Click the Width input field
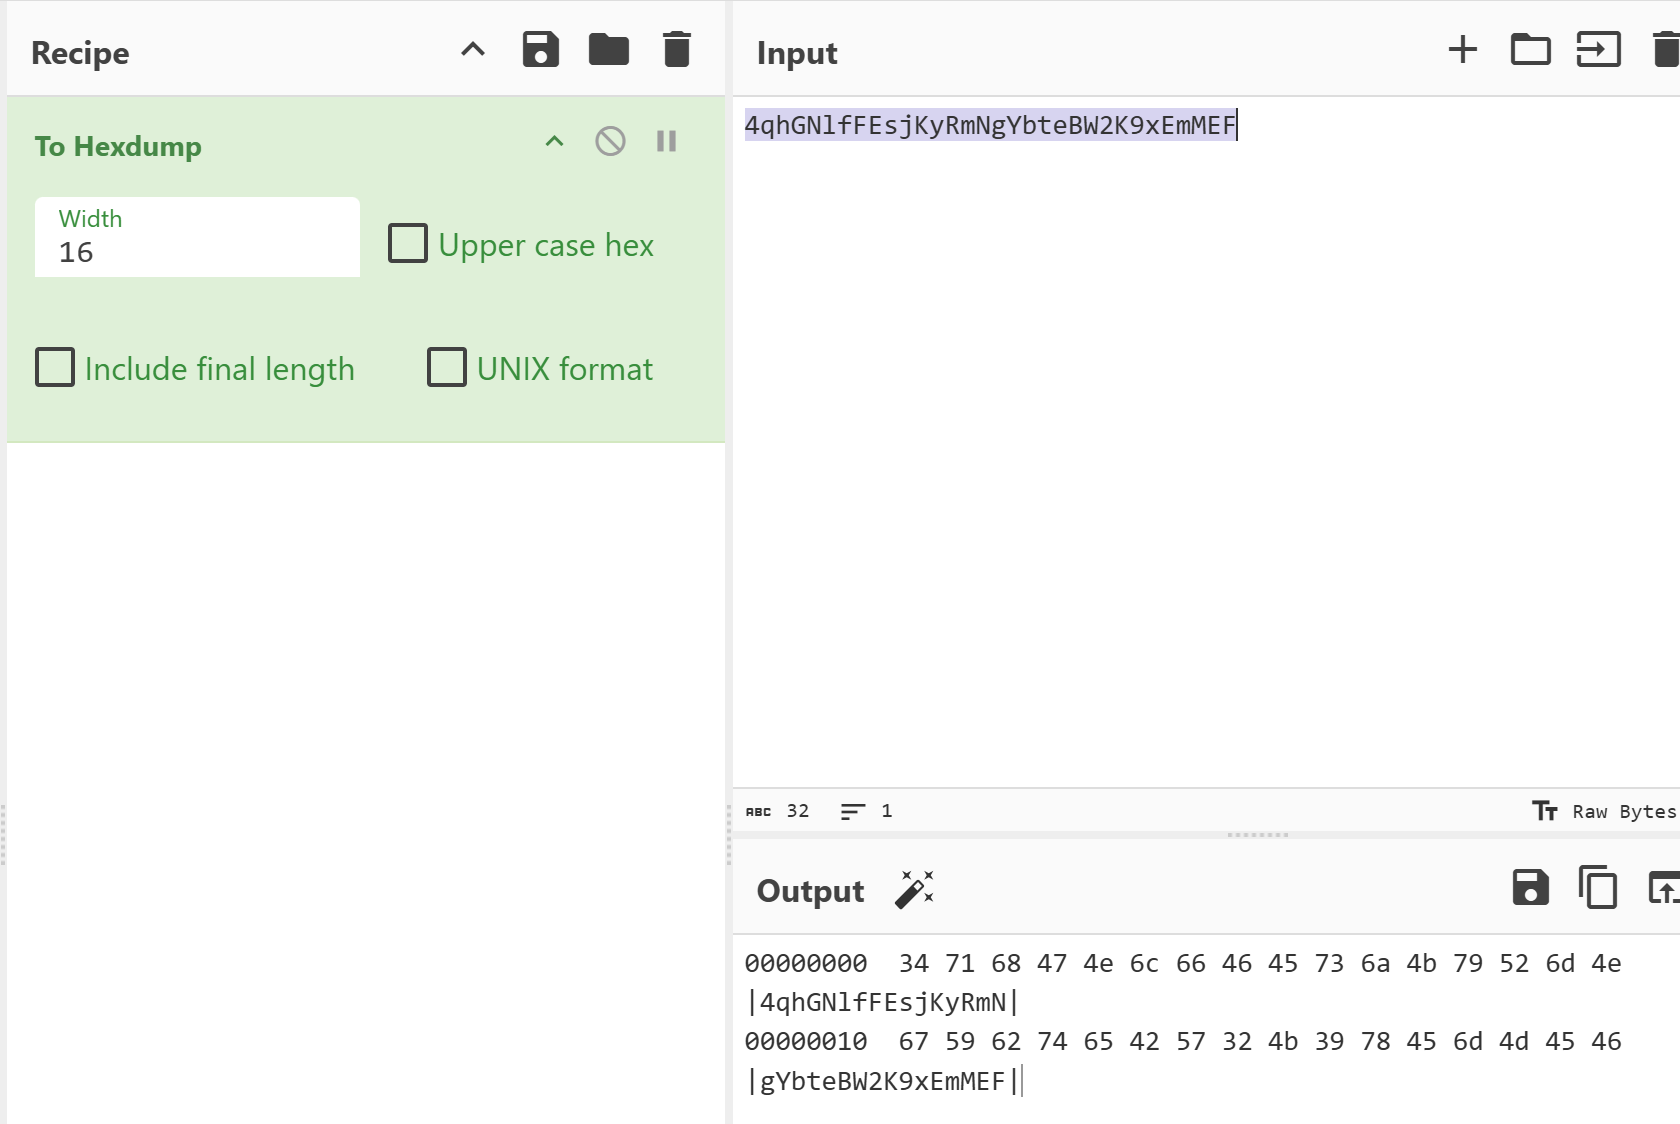 [x=197, y=251]
